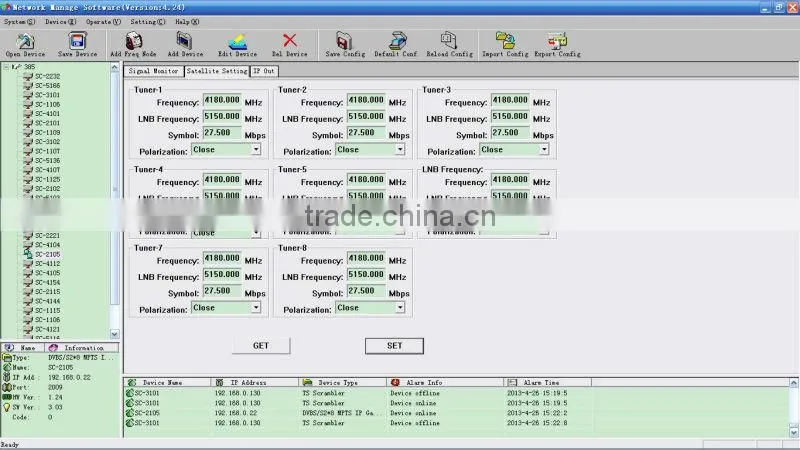Open the Device menu
This screenshot has width=800, height=450.
60,22
